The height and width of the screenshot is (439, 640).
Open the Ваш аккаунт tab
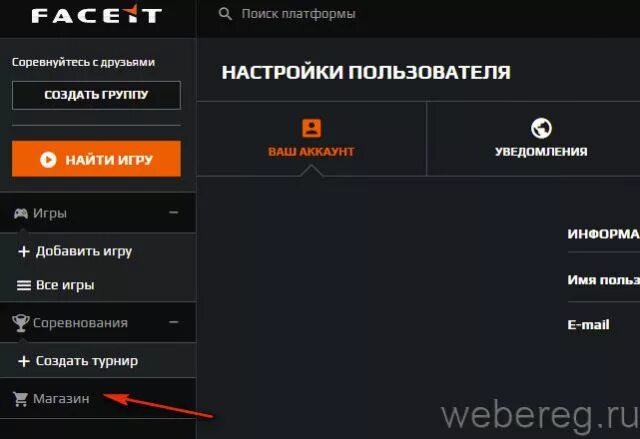[x=312, y=139]
